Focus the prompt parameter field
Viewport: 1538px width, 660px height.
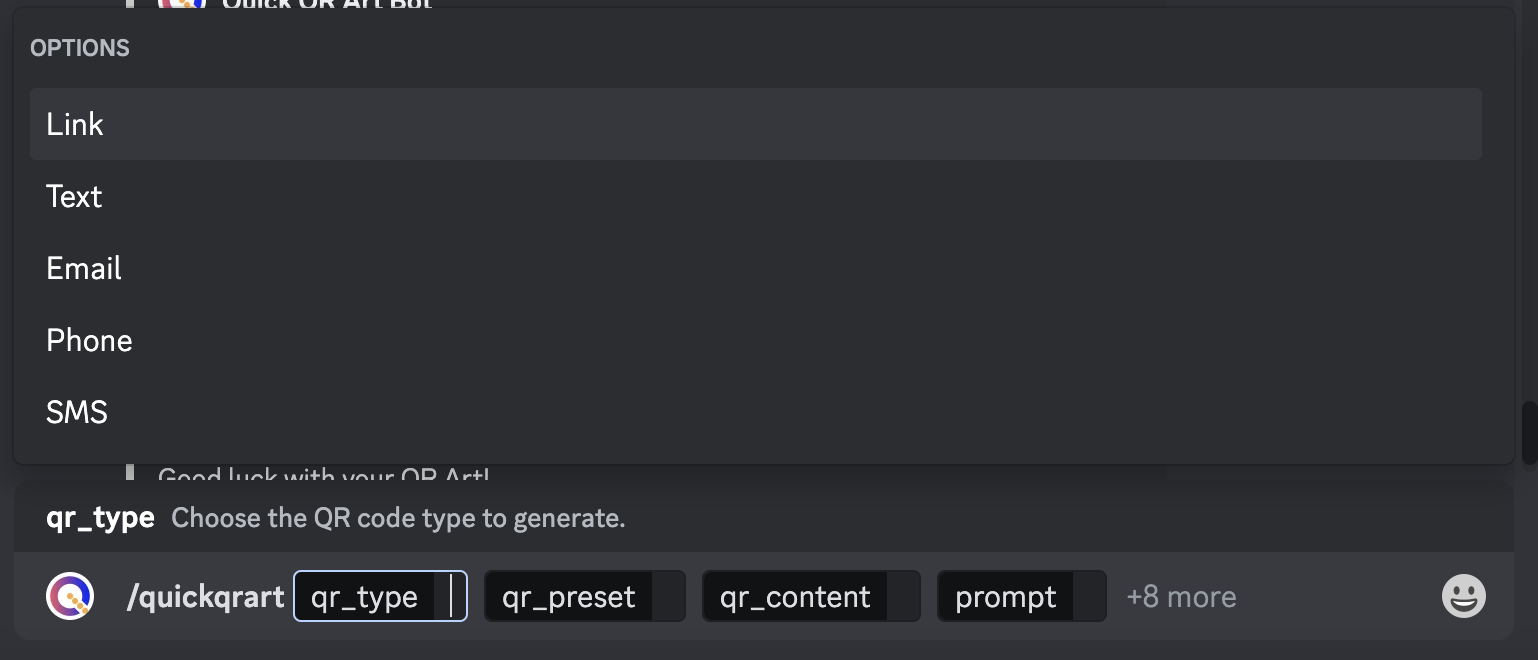1020,597
